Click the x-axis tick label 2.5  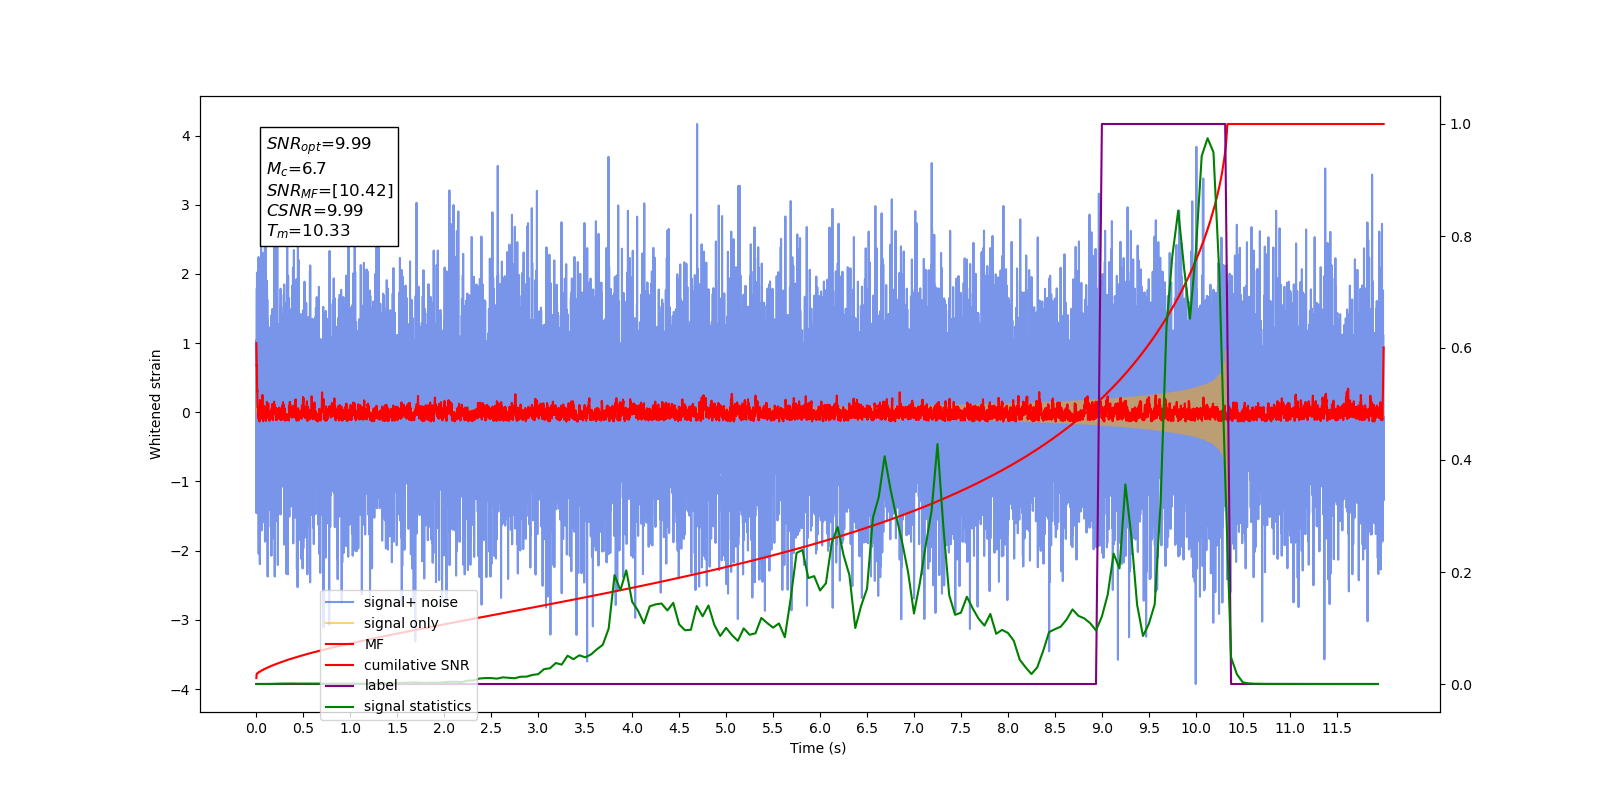(491, 728)
